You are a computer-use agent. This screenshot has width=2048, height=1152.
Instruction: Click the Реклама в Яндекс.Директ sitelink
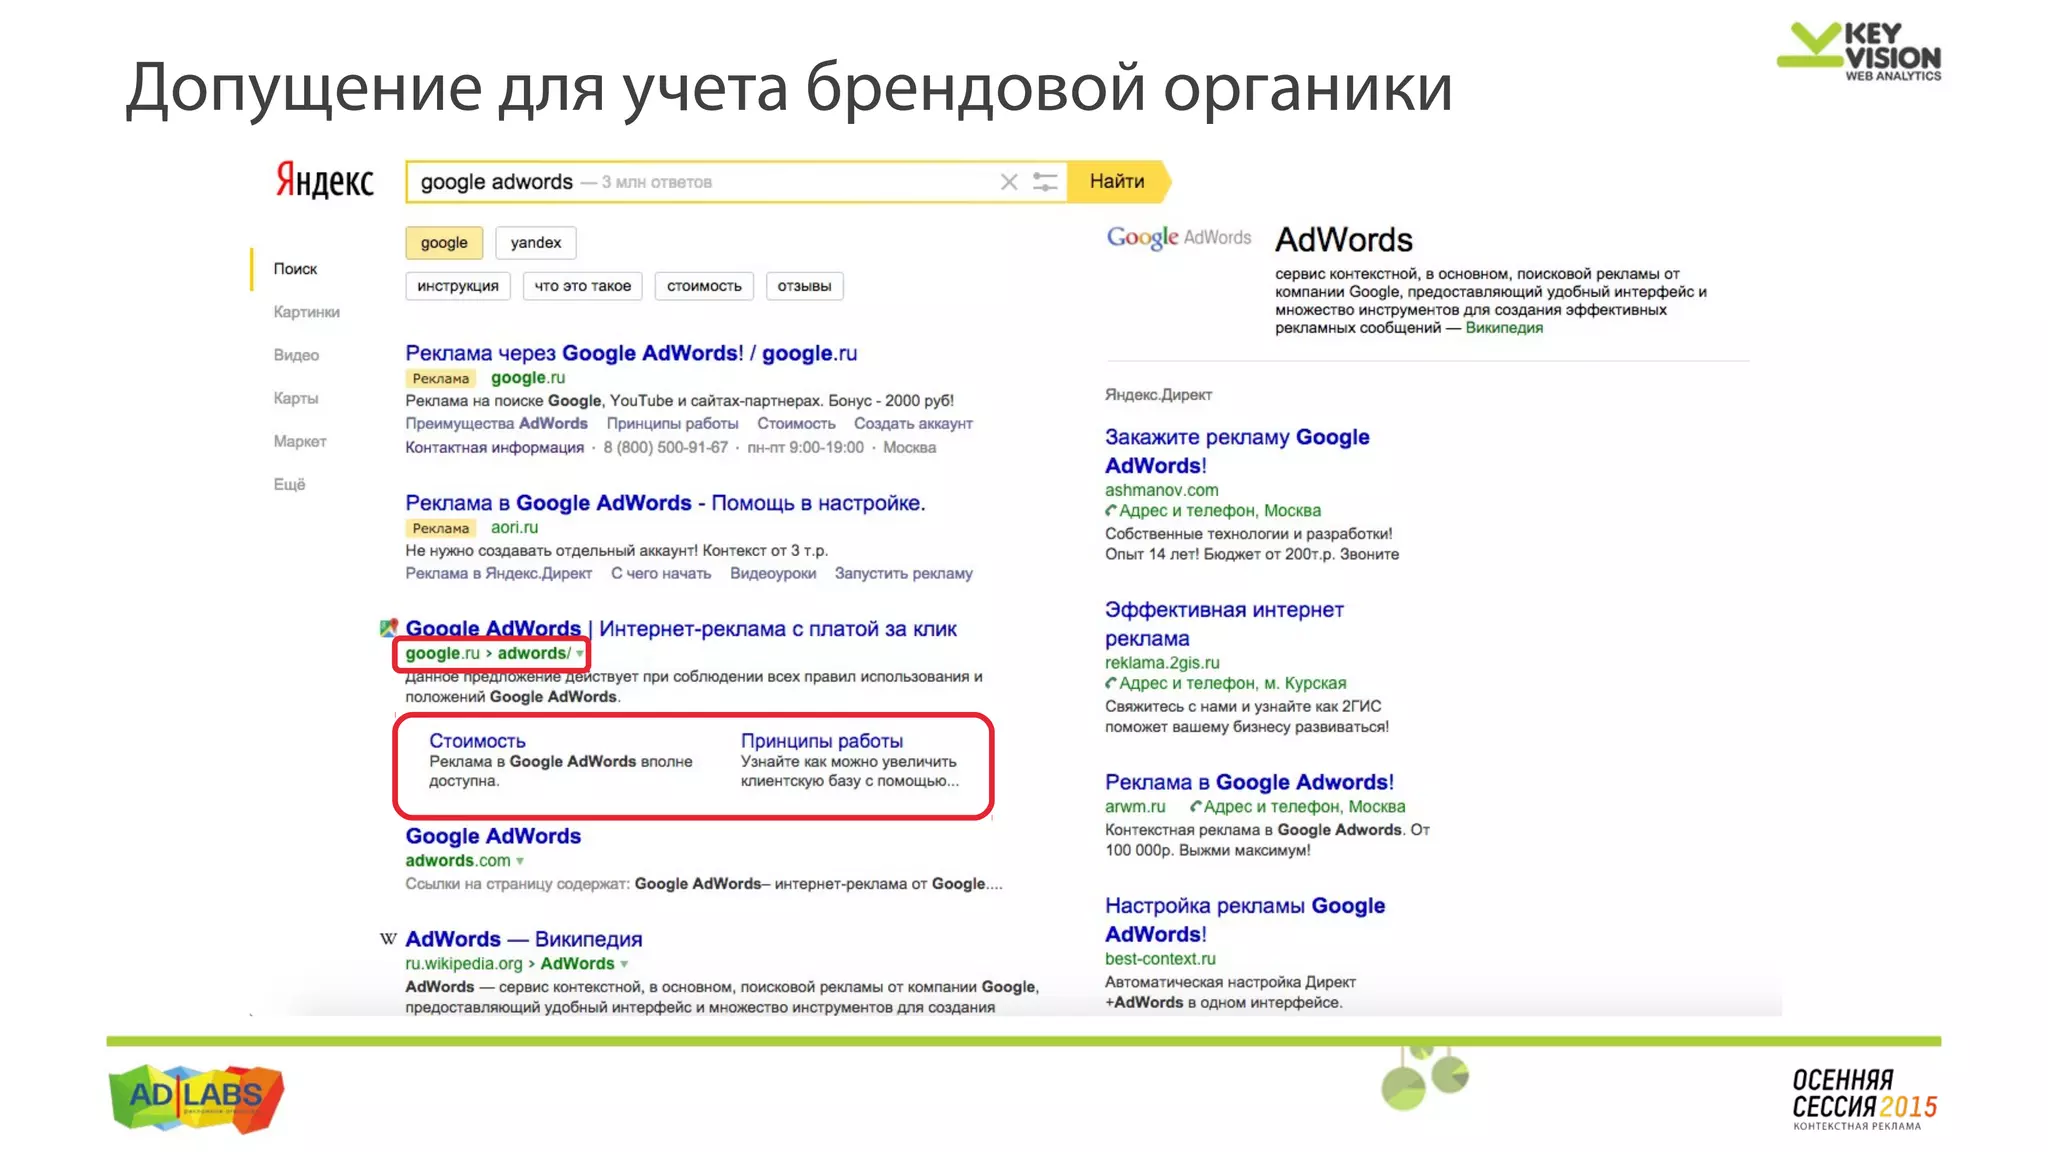click(499, 574)
